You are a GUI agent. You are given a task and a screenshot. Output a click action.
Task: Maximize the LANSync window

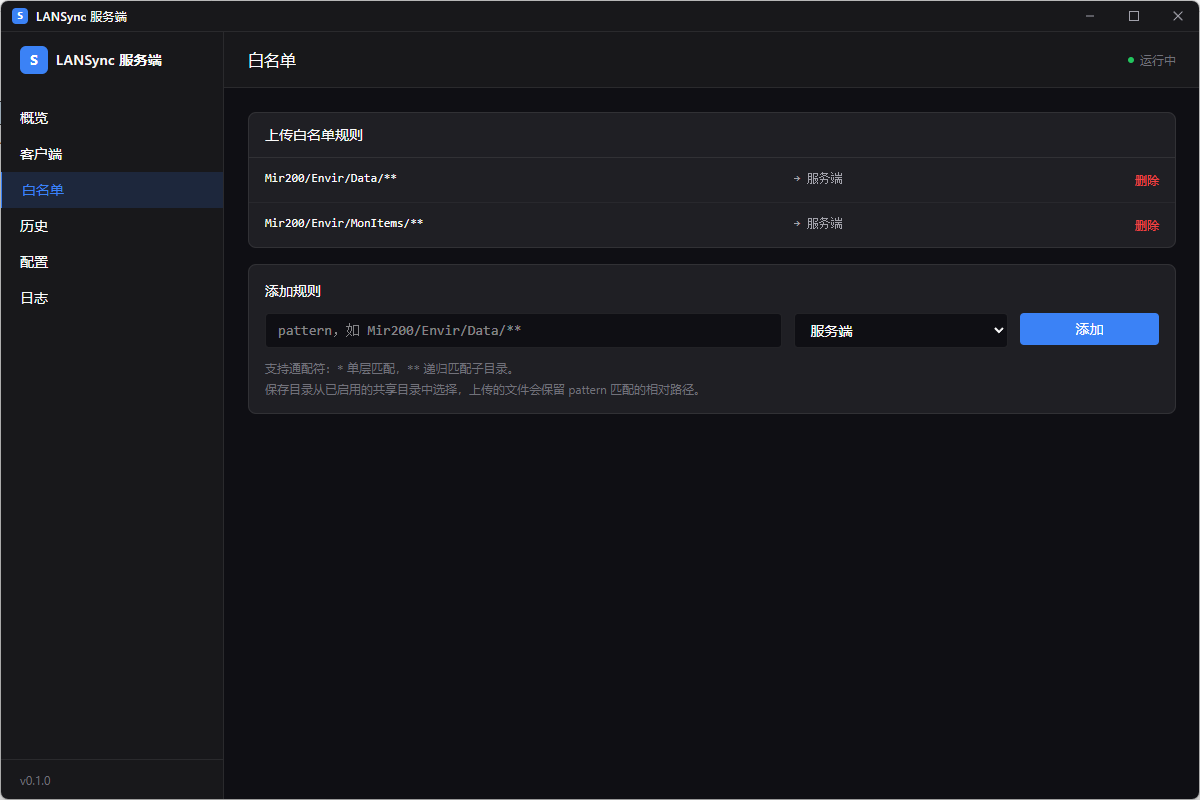coord(1134,16)
